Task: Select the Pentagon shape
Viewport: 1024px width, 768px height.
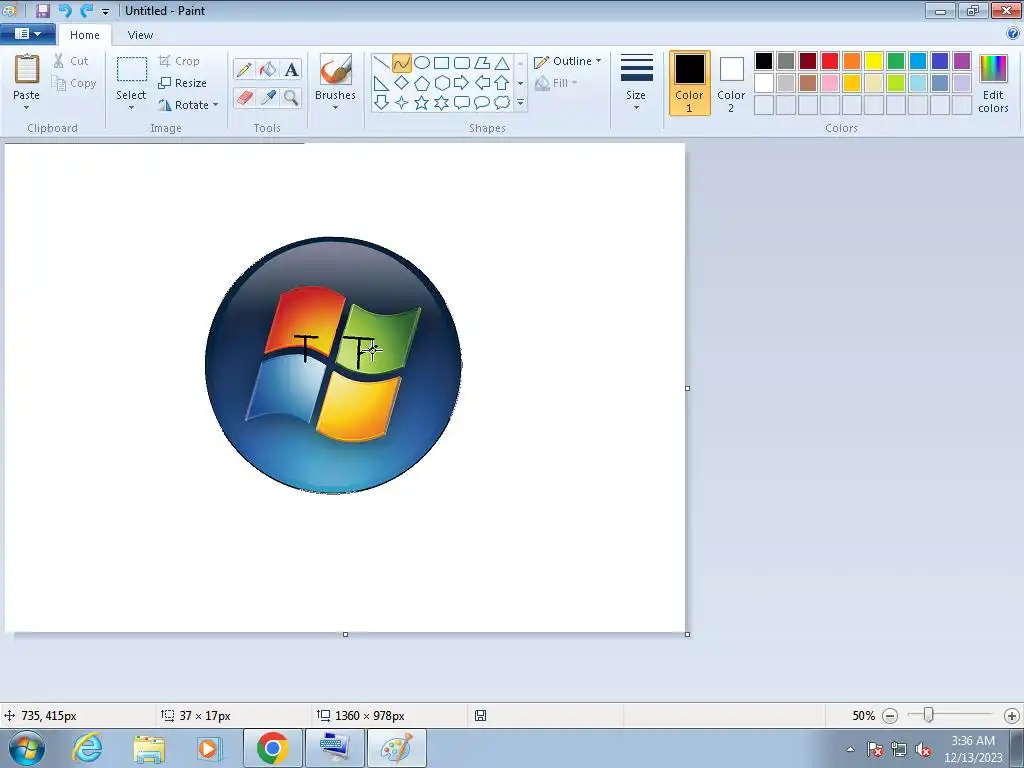Action: pyautogui.click(x=422, y=83)
